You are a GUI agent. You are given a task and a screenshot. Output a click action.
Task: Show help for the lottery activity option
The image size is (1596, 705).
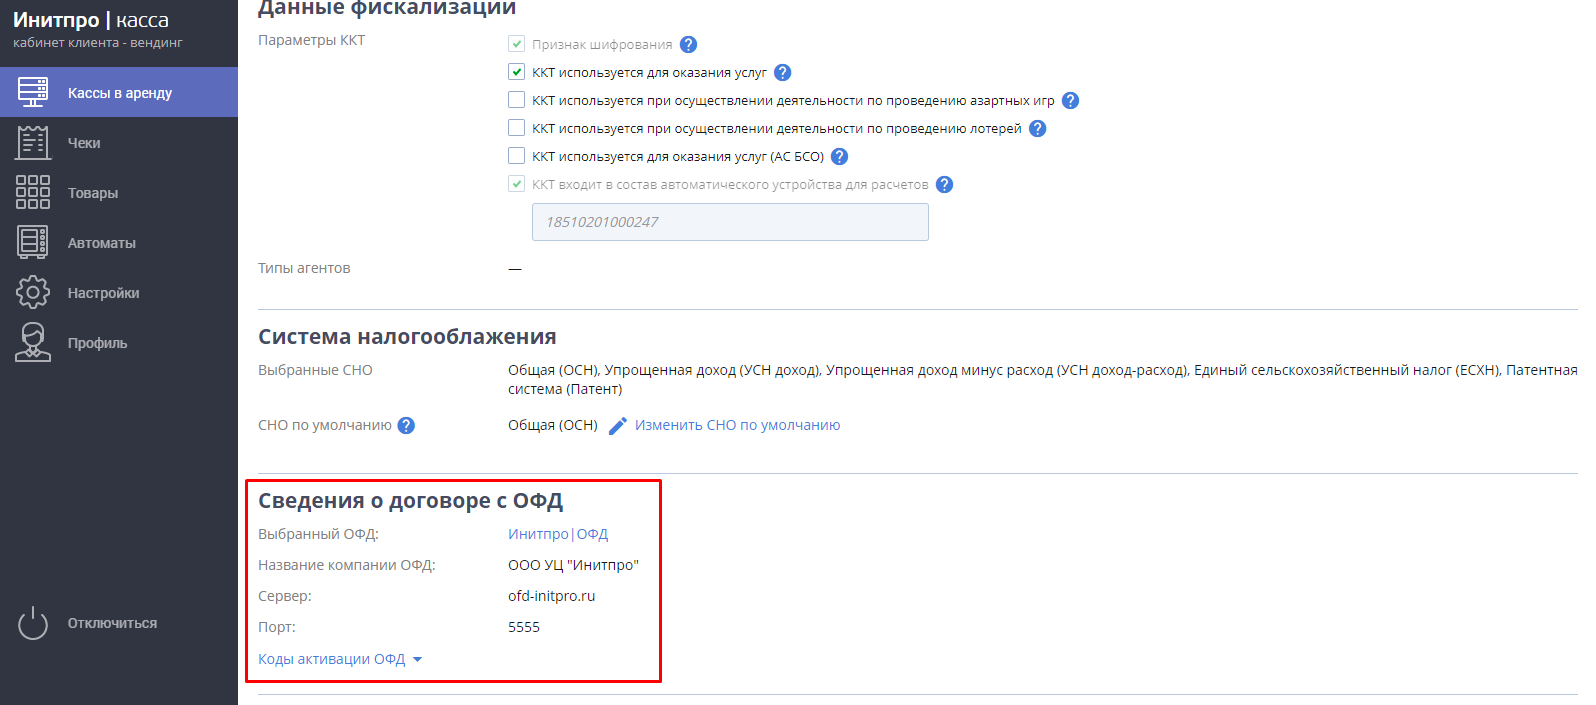click(x=1038, y=128)
